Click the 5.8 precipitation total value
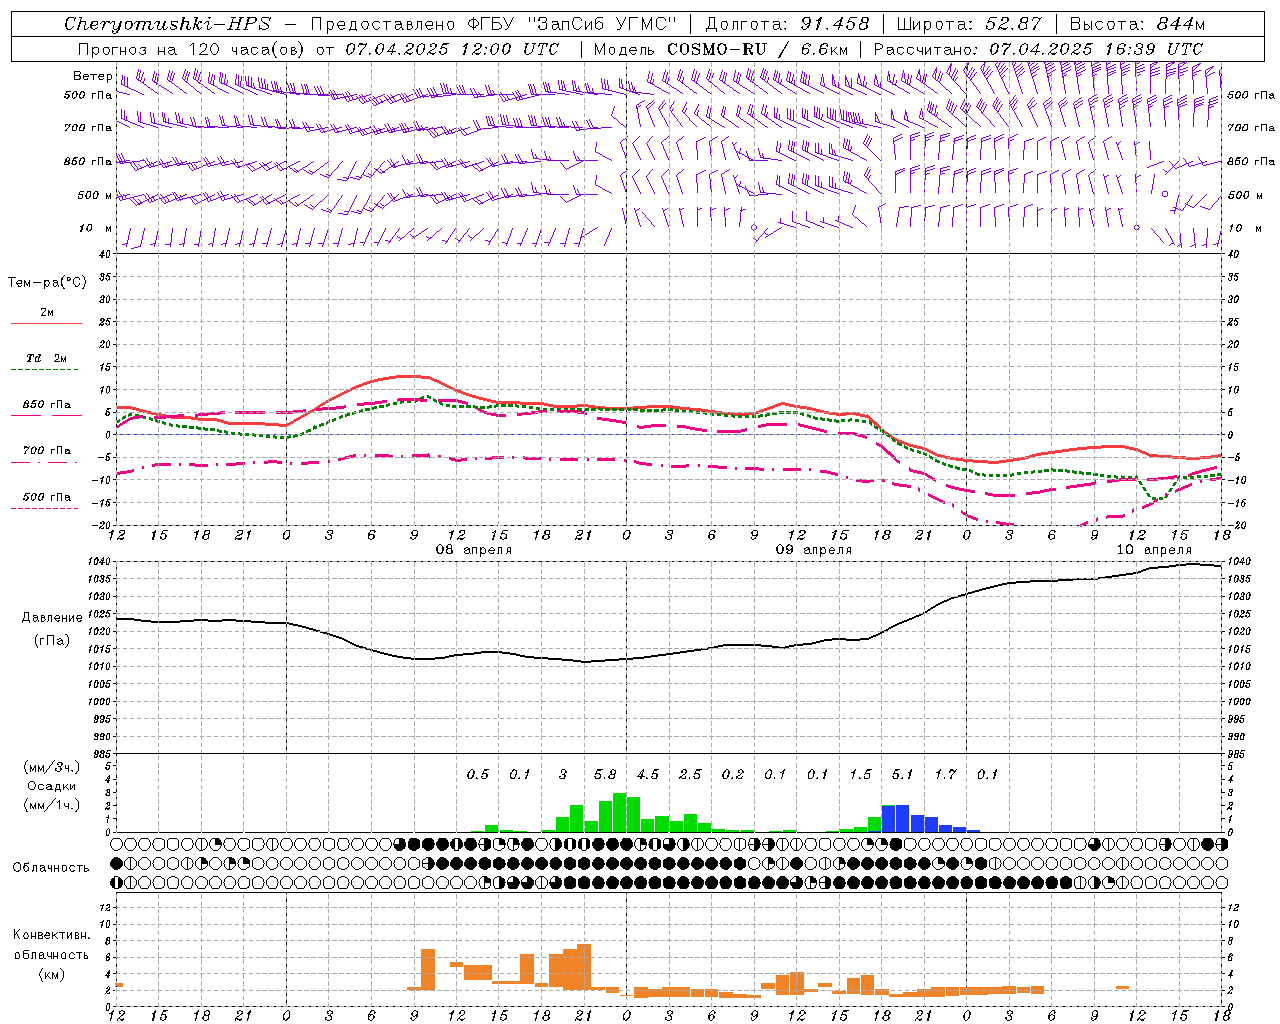The image size is (1280, 1024). point(605,774)
